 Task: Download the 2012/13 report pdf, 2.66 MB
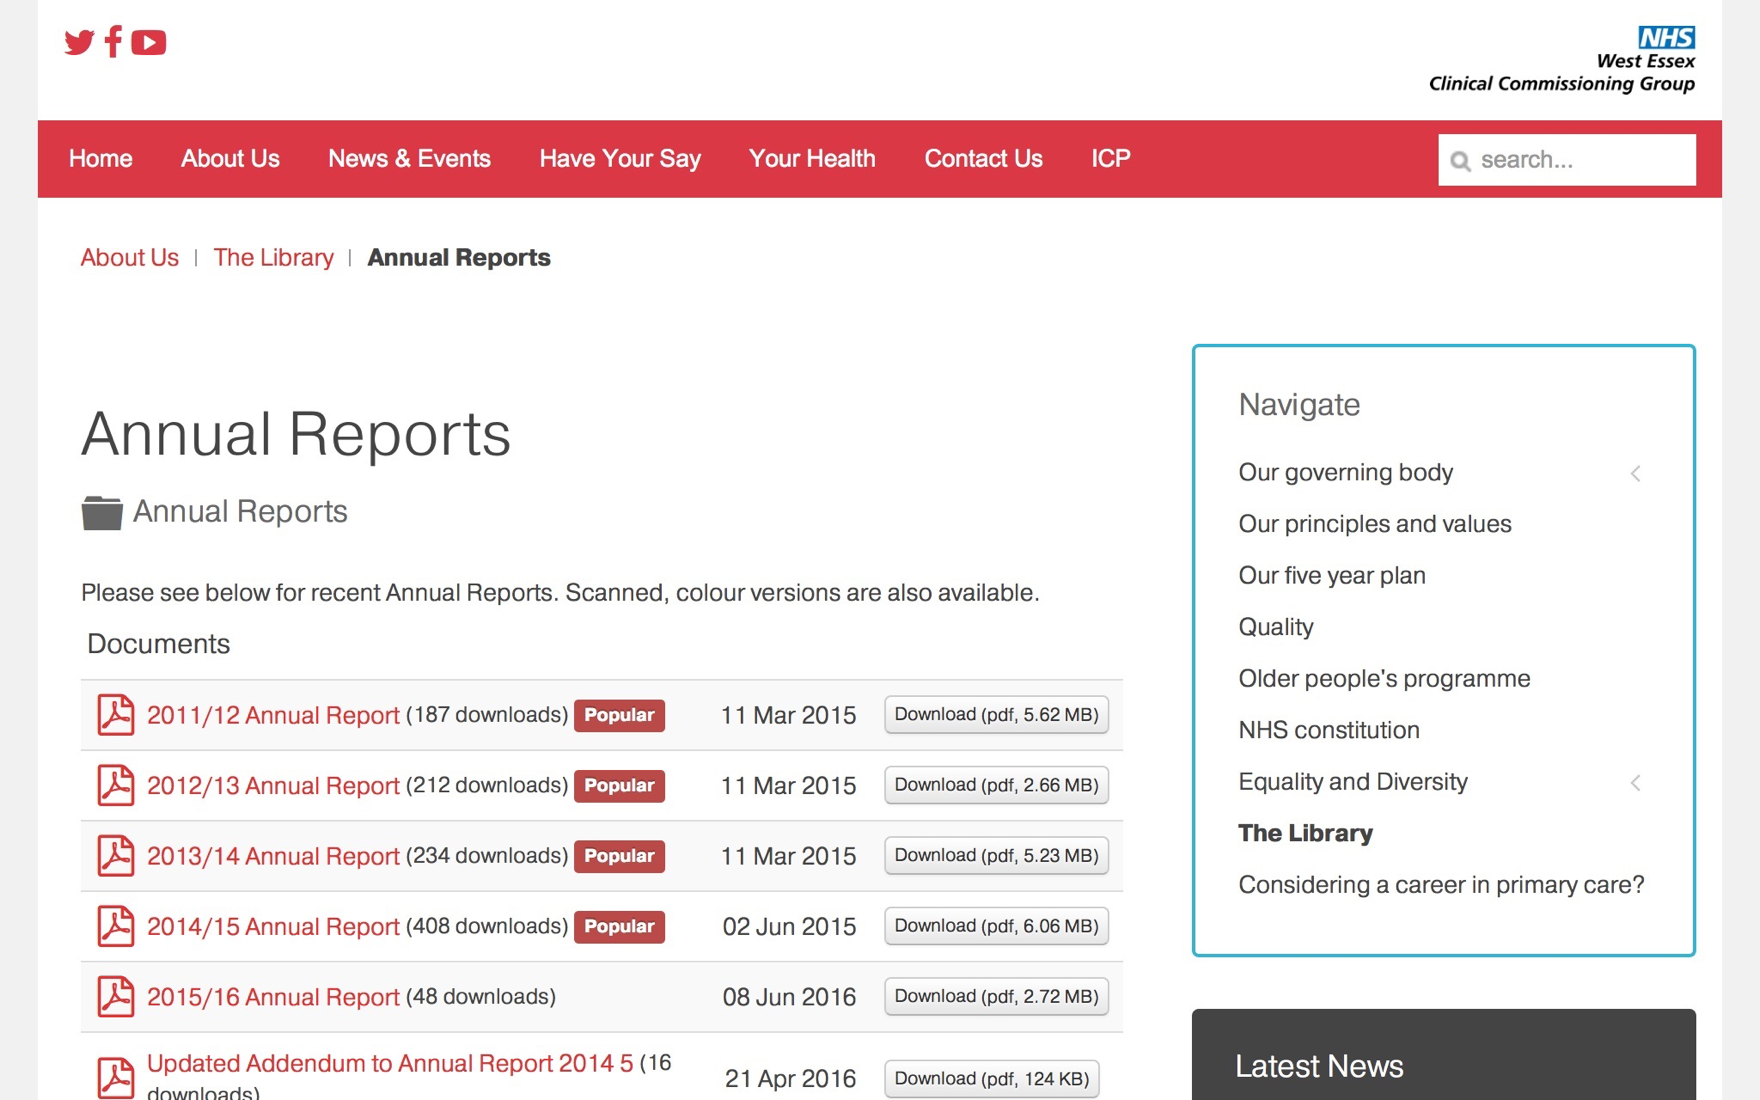[x=996, y=785]
